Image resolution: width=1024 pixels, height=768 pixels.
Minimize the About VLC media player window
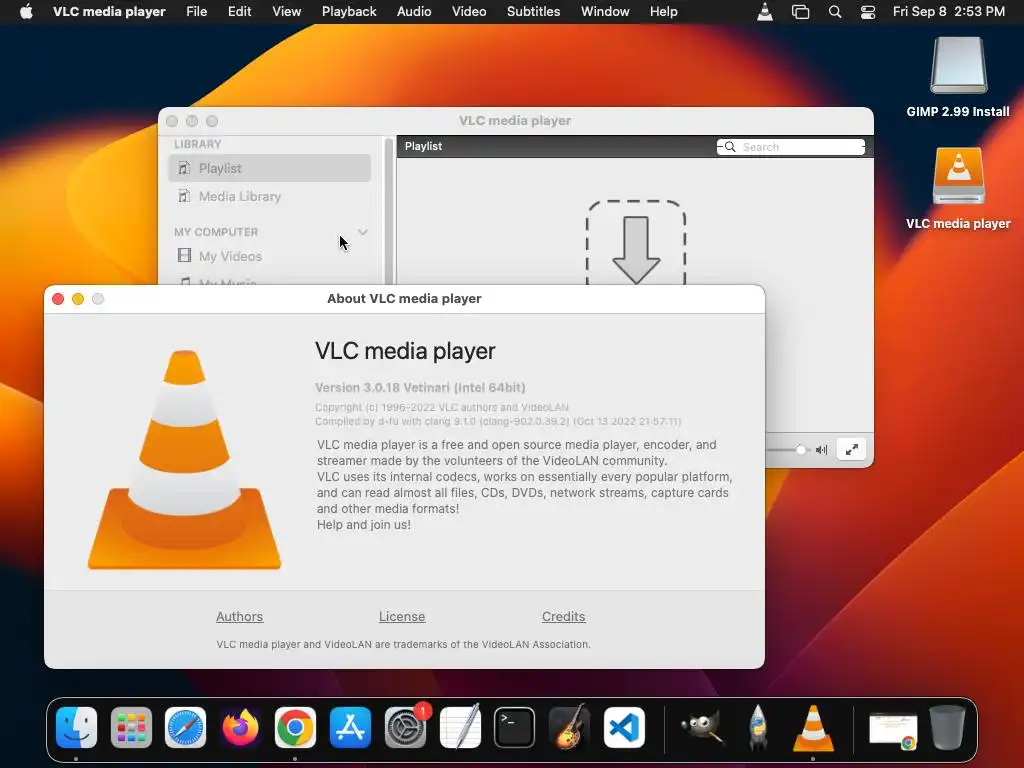78,299
